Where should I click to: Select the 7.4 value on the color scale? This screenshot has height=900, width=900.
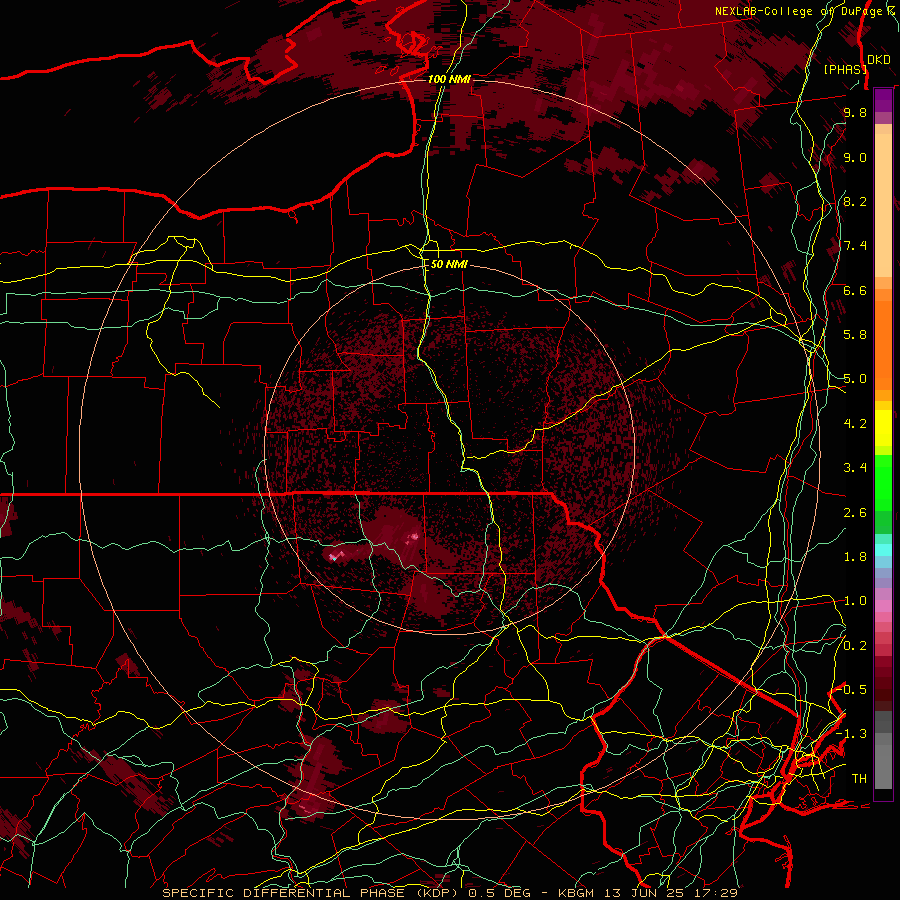[855, 246]
